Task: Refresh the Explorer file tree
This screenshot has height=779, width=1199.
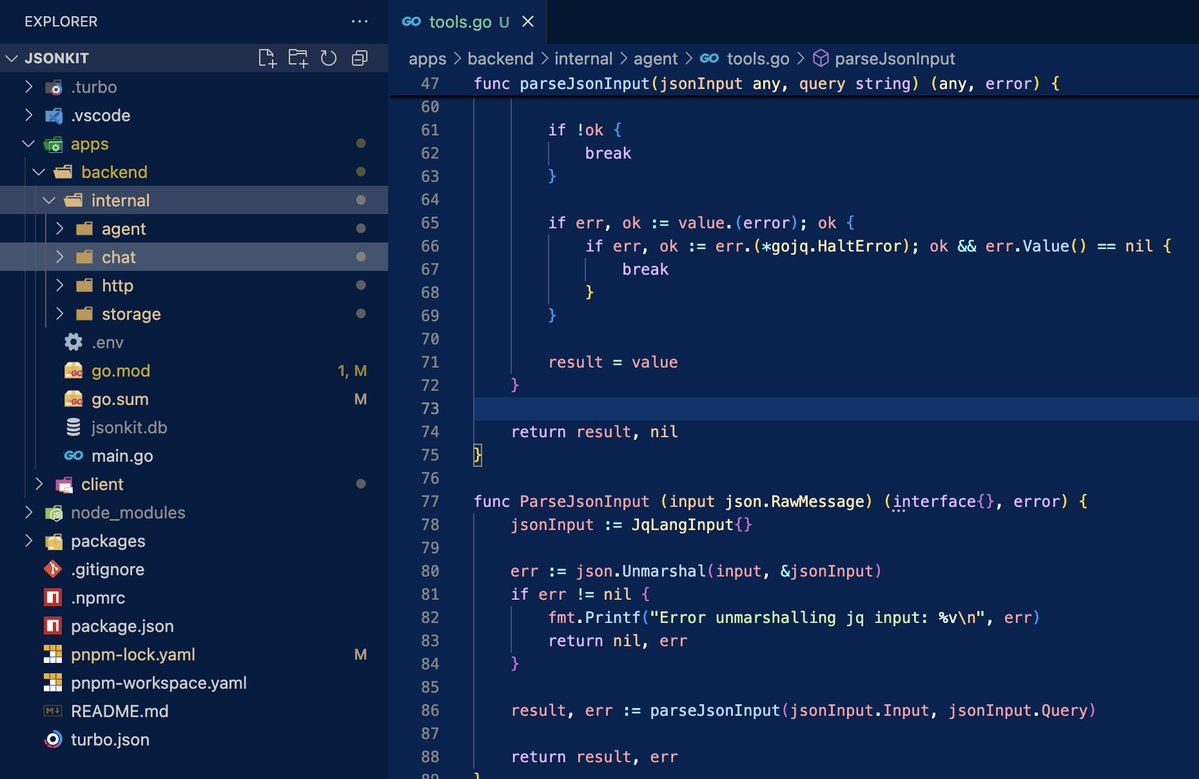Action: tap(329, 58)
